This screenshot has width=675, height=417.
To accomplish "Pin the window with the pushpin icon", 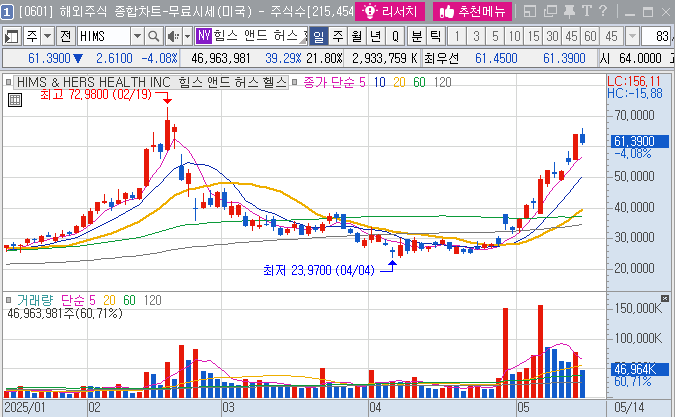I will pos(570,12).
